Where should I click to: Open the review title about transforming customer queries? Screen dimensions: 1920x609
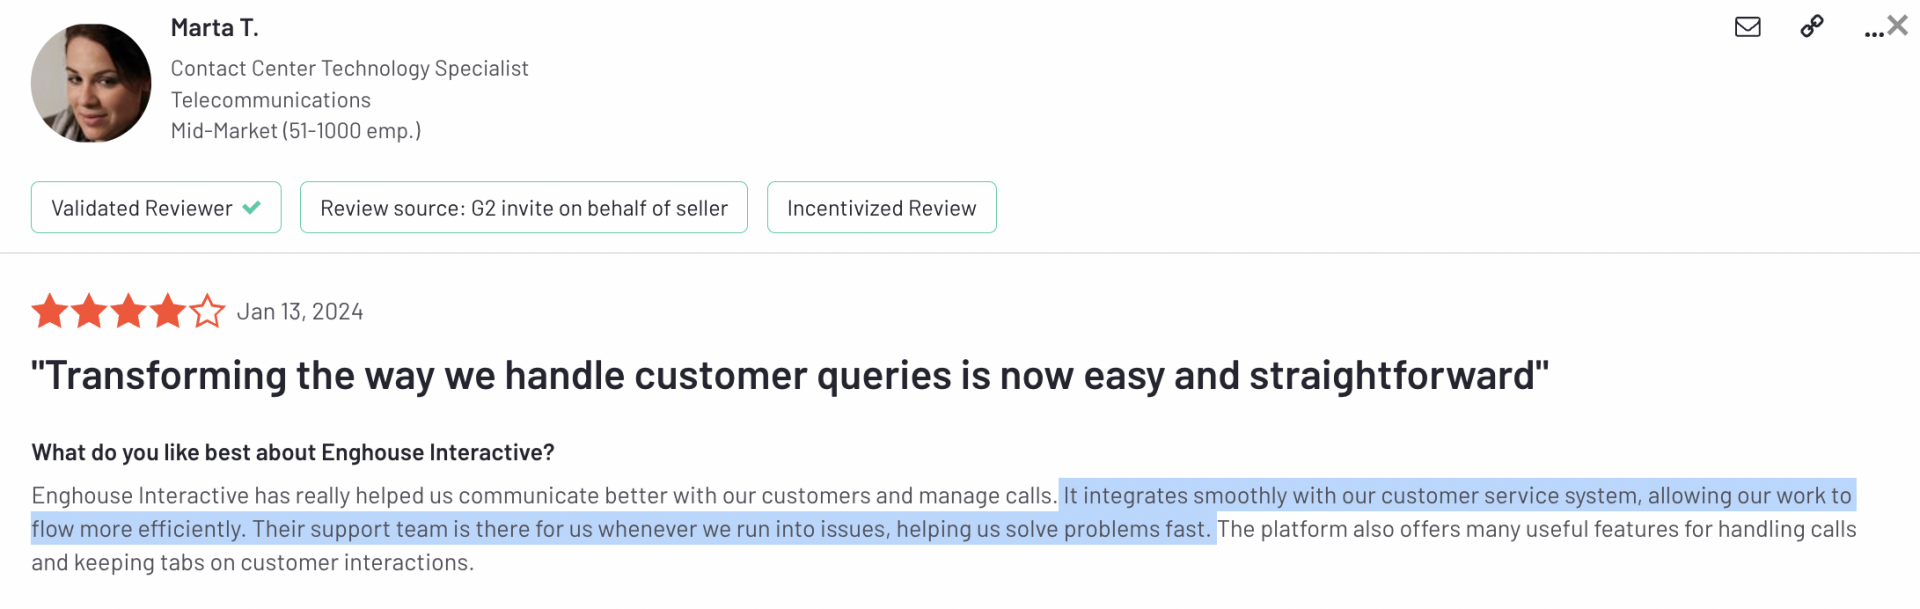[789, 376]
